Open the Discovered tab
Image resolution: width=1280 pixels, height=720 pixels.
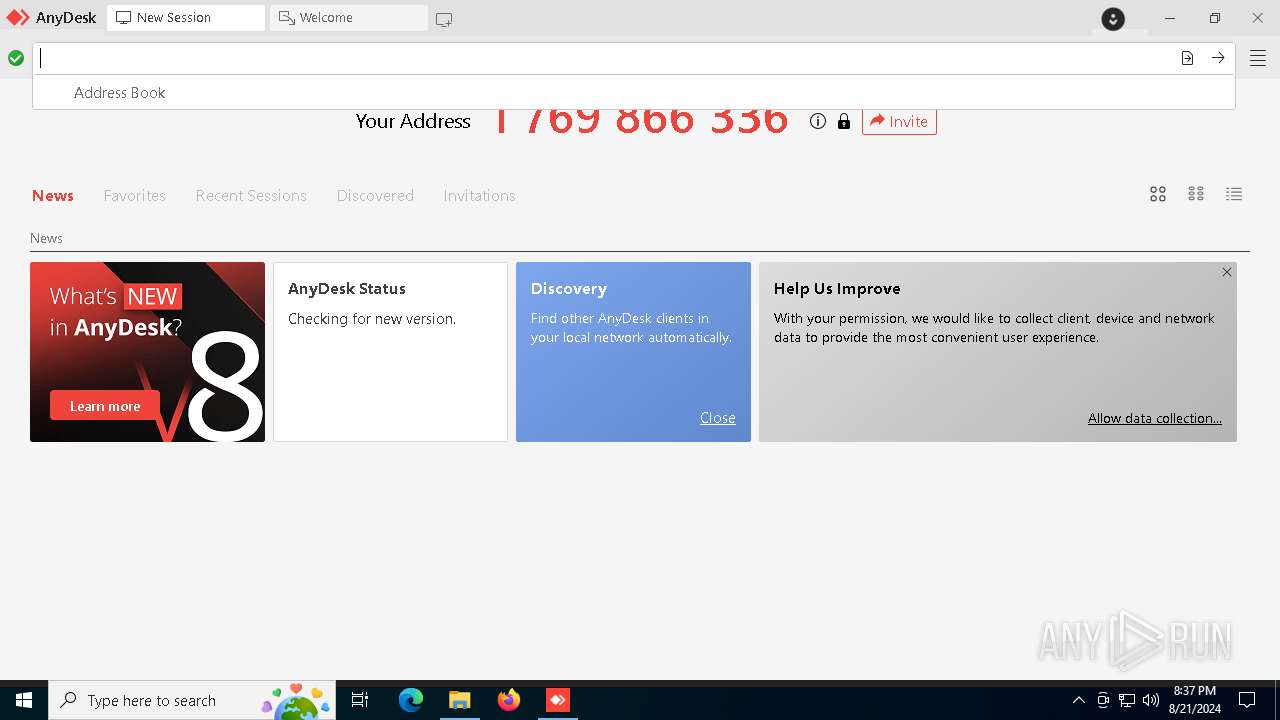(x=375, y=195)
